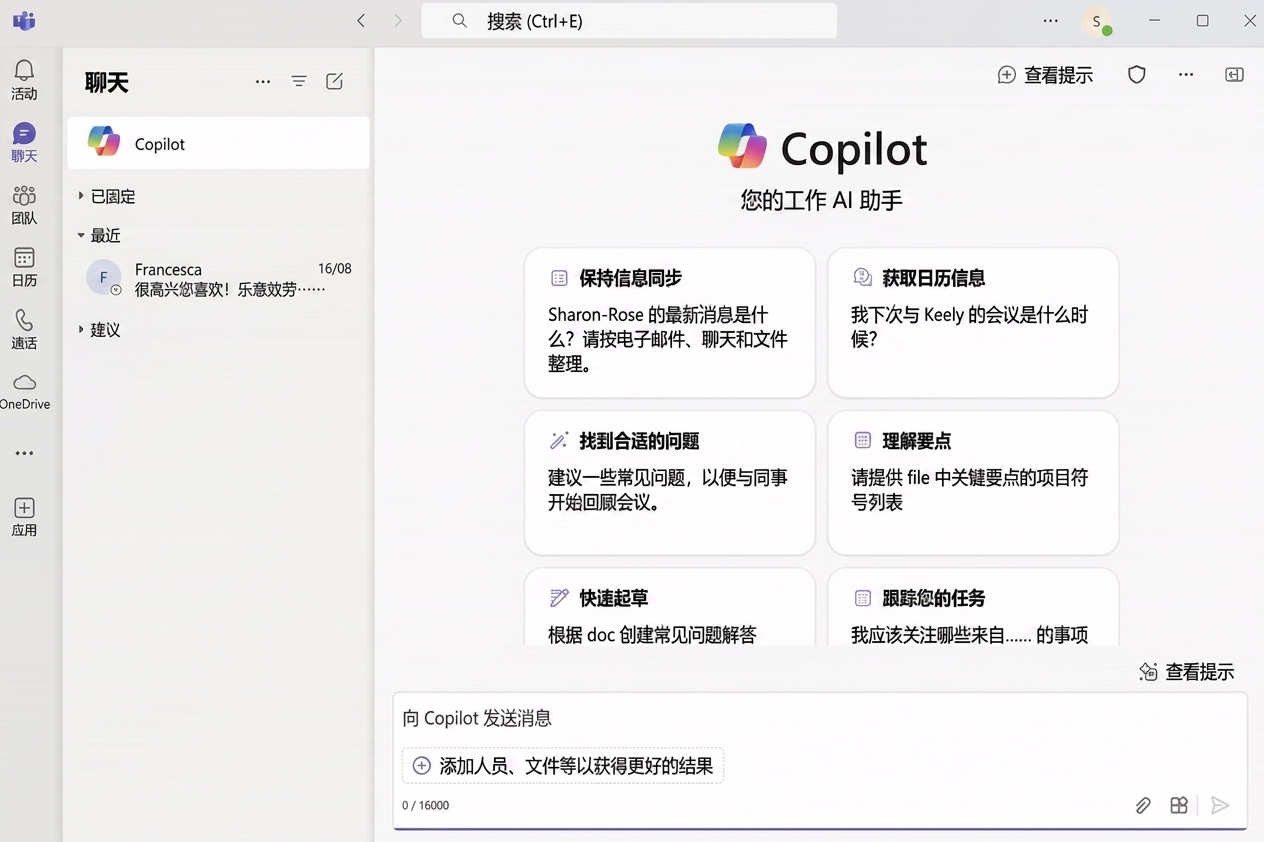The height and width of the screenshot is (842, 1264).
Task: Open the plugins grid icon in message box
Action: pyautogui.click(x=1179, y=805)
